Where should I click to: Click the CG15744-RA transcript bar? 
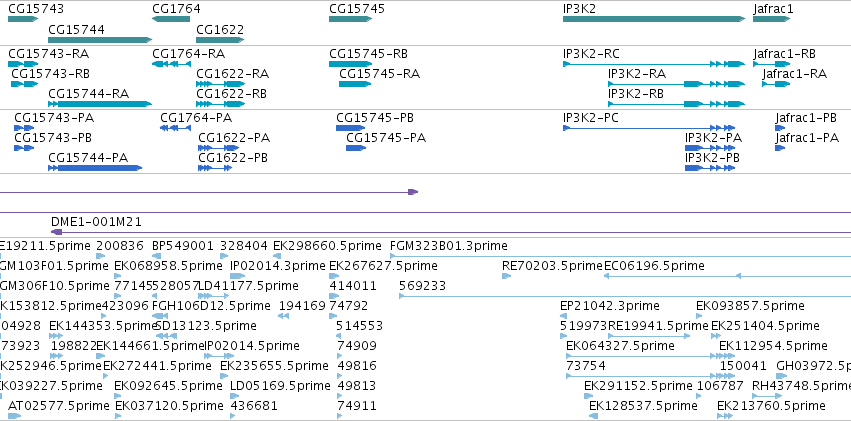coord(100,104)
